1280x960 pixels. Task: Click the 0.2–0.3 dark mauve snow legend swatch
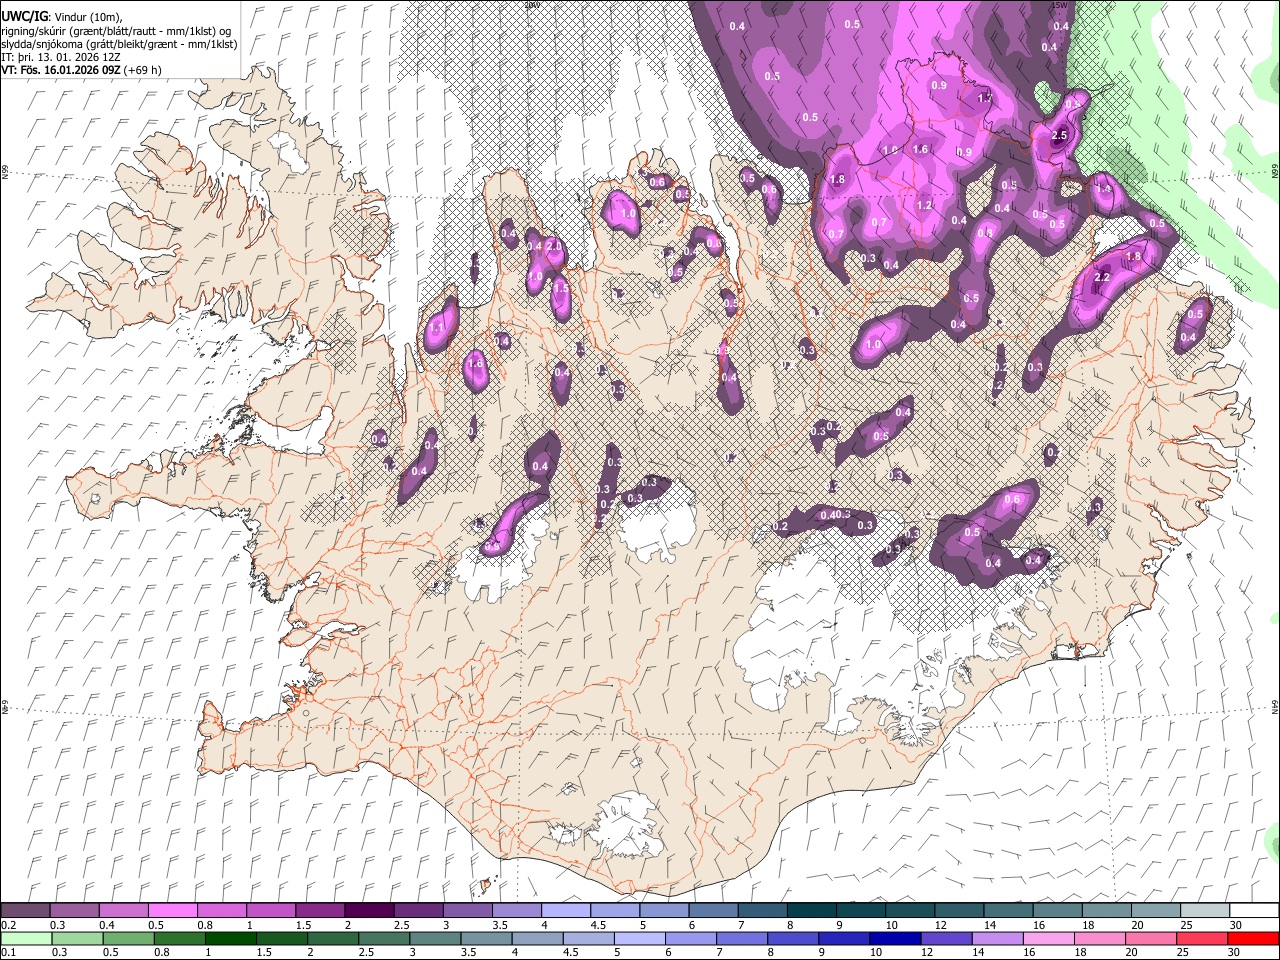[26, 910]
